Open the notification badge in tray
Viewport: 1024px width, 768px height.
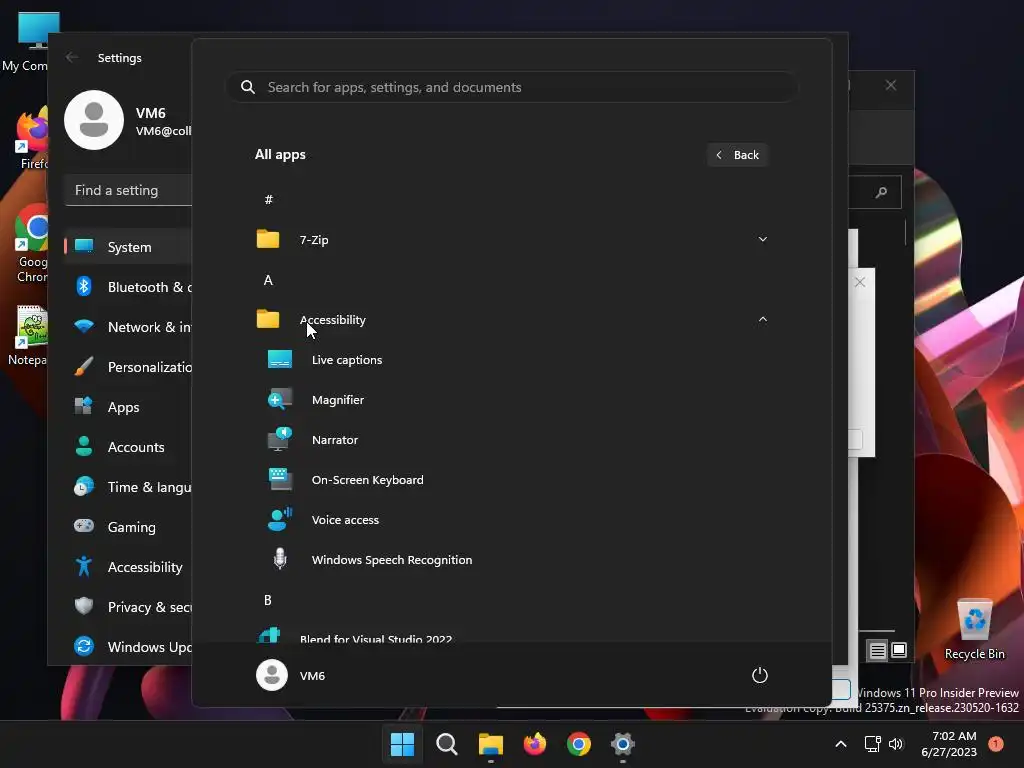pyautogui.click(x=996, y=743)
